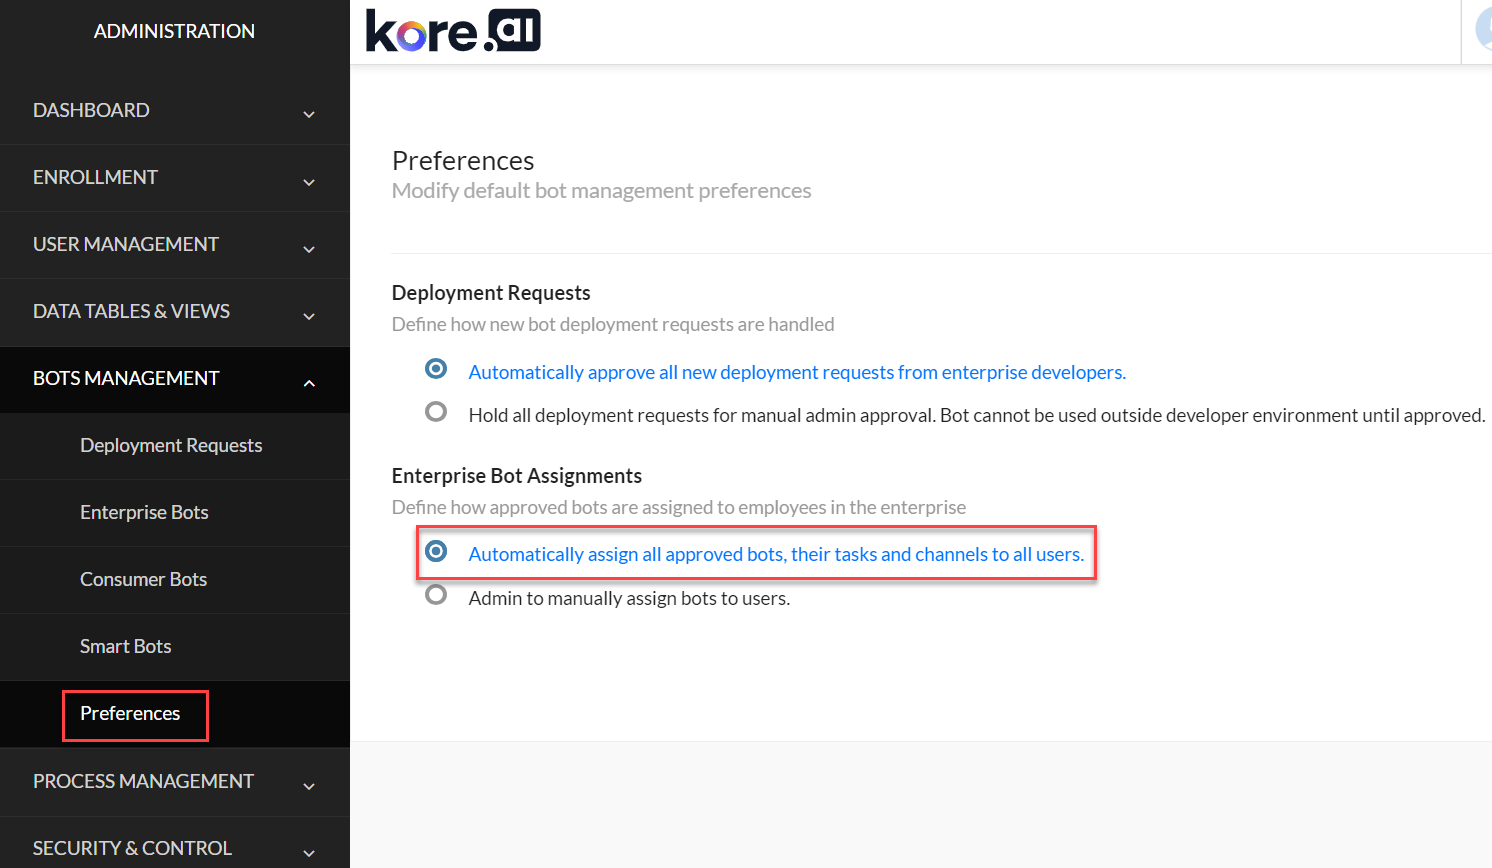Click the Kore.ai logo
Viewport: 1492px width, 868px height.
pos(453,31)
